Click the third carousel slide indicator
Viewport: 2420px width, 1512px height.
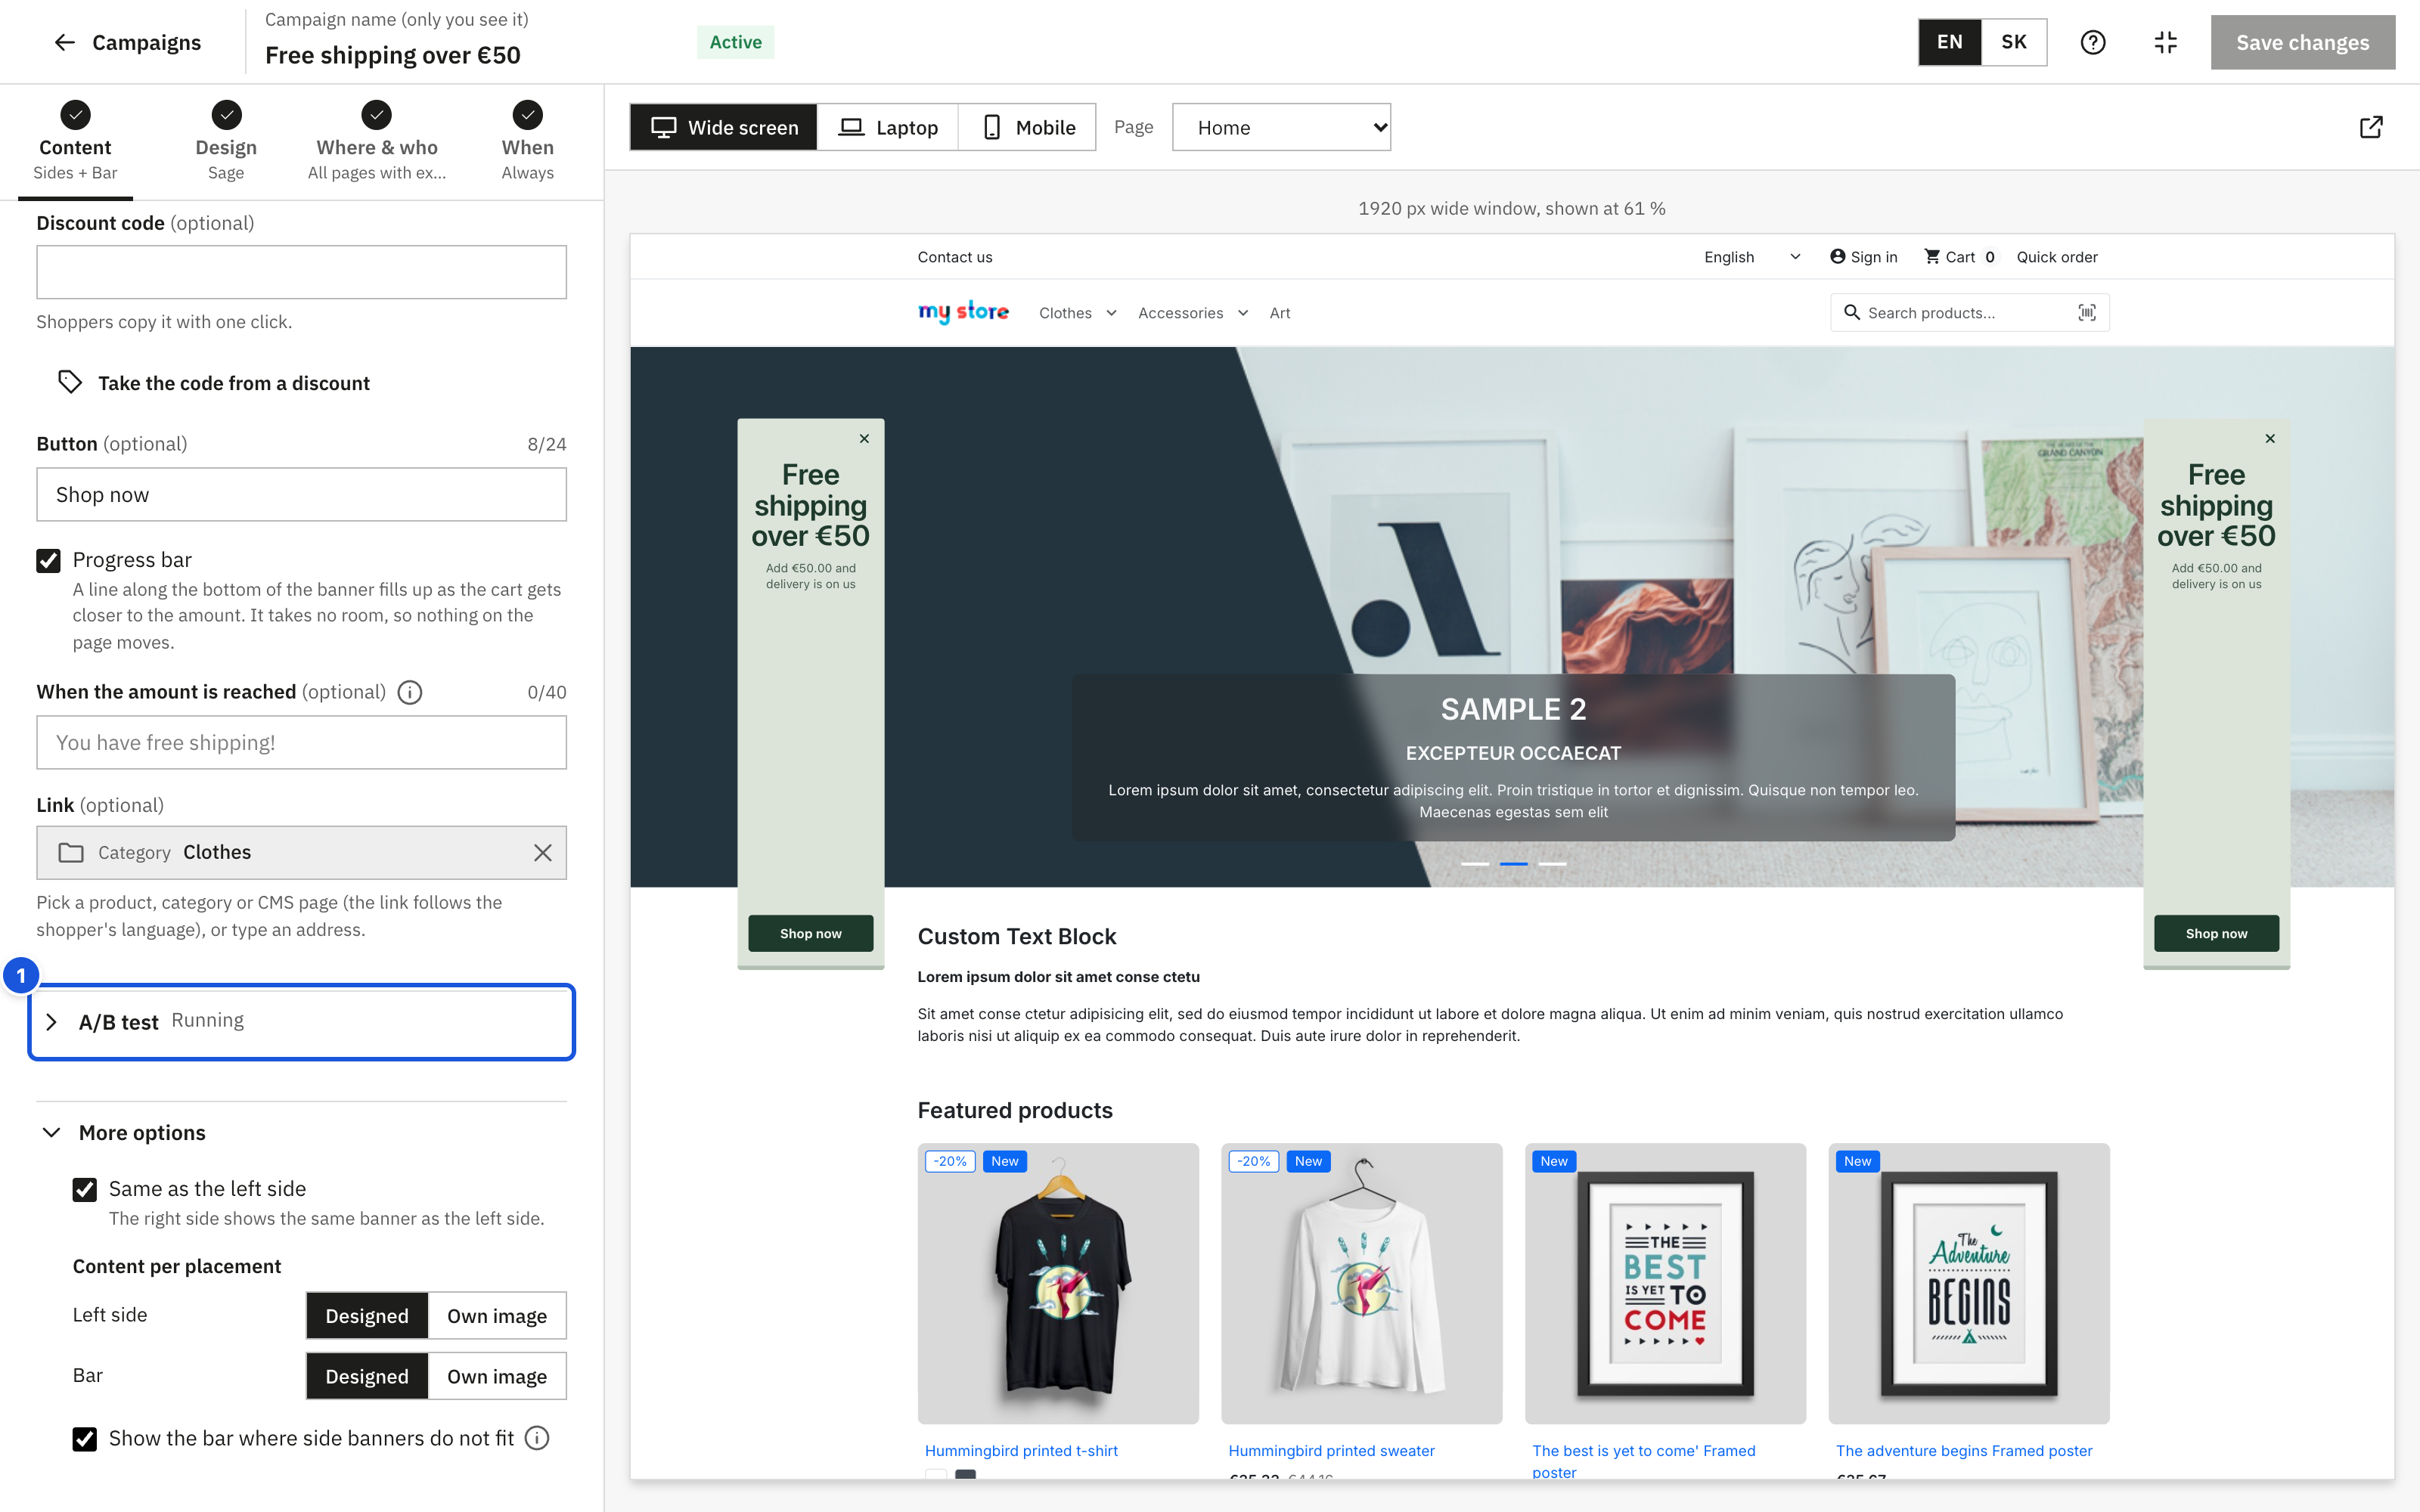click(1552, 863)
